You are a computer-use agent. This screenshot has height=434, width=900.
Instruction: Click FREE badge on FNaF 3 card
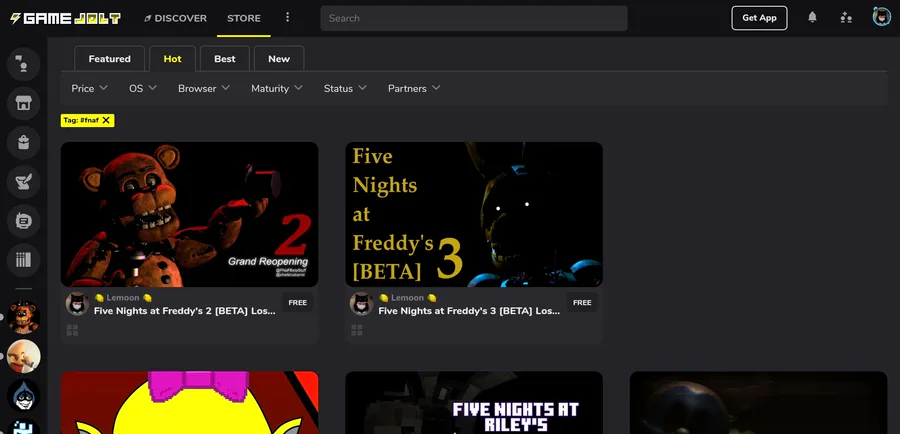(582, 303)
